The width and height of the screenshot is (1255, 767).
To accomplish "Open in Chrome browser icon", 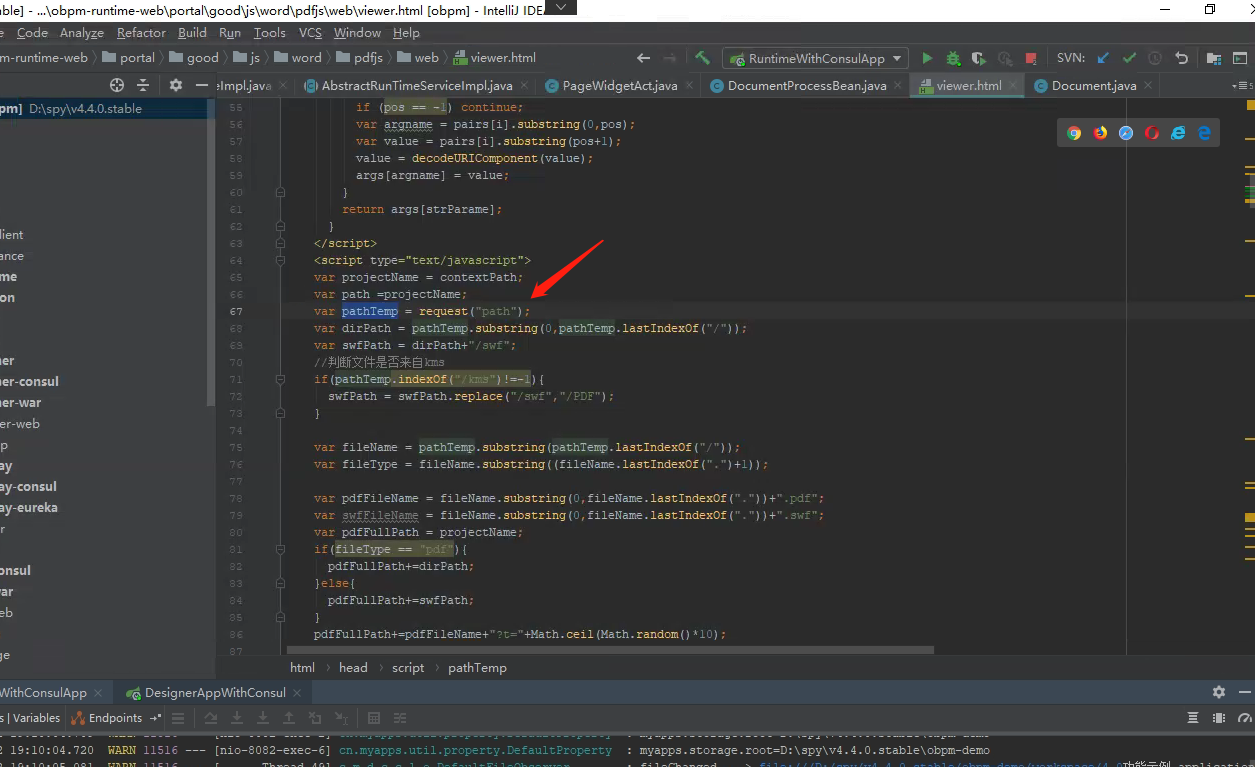I will click(x=1074, y=132).
